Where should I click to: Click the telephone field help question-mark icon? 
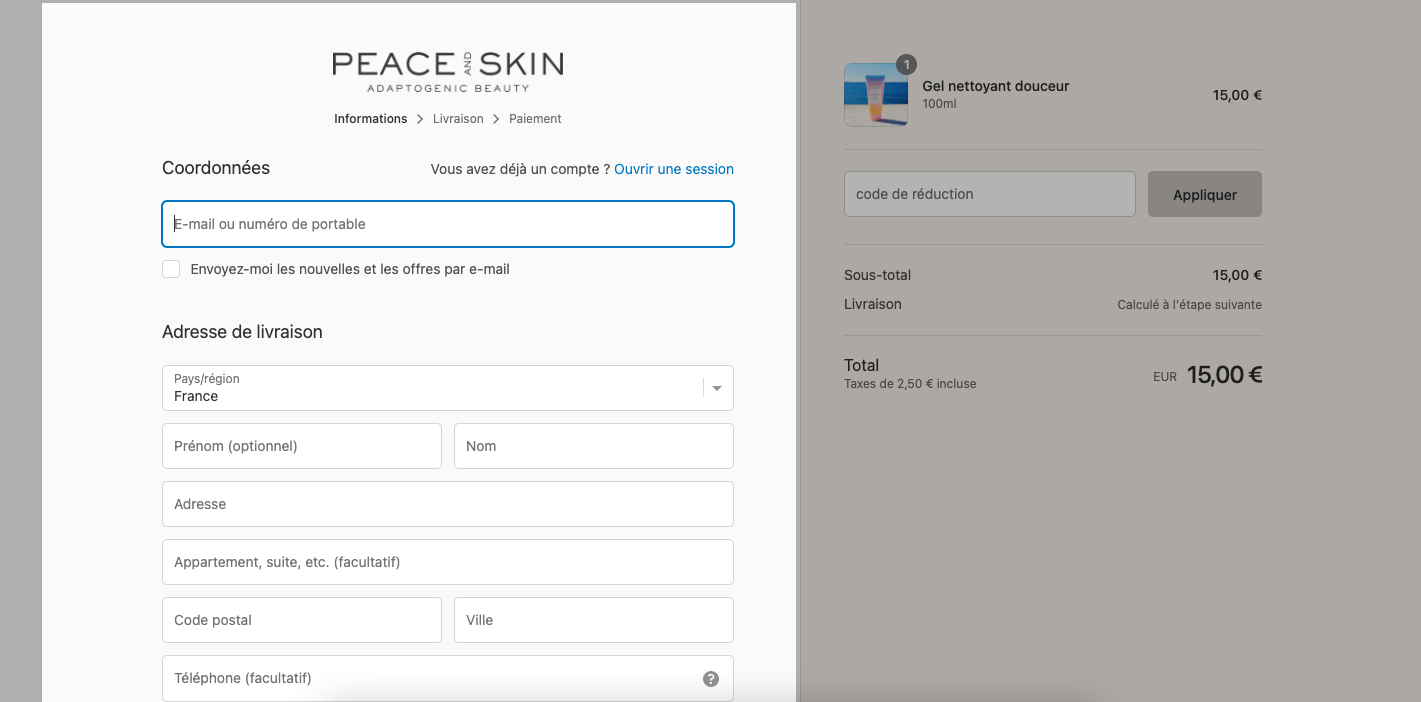[x=711, y=679]
